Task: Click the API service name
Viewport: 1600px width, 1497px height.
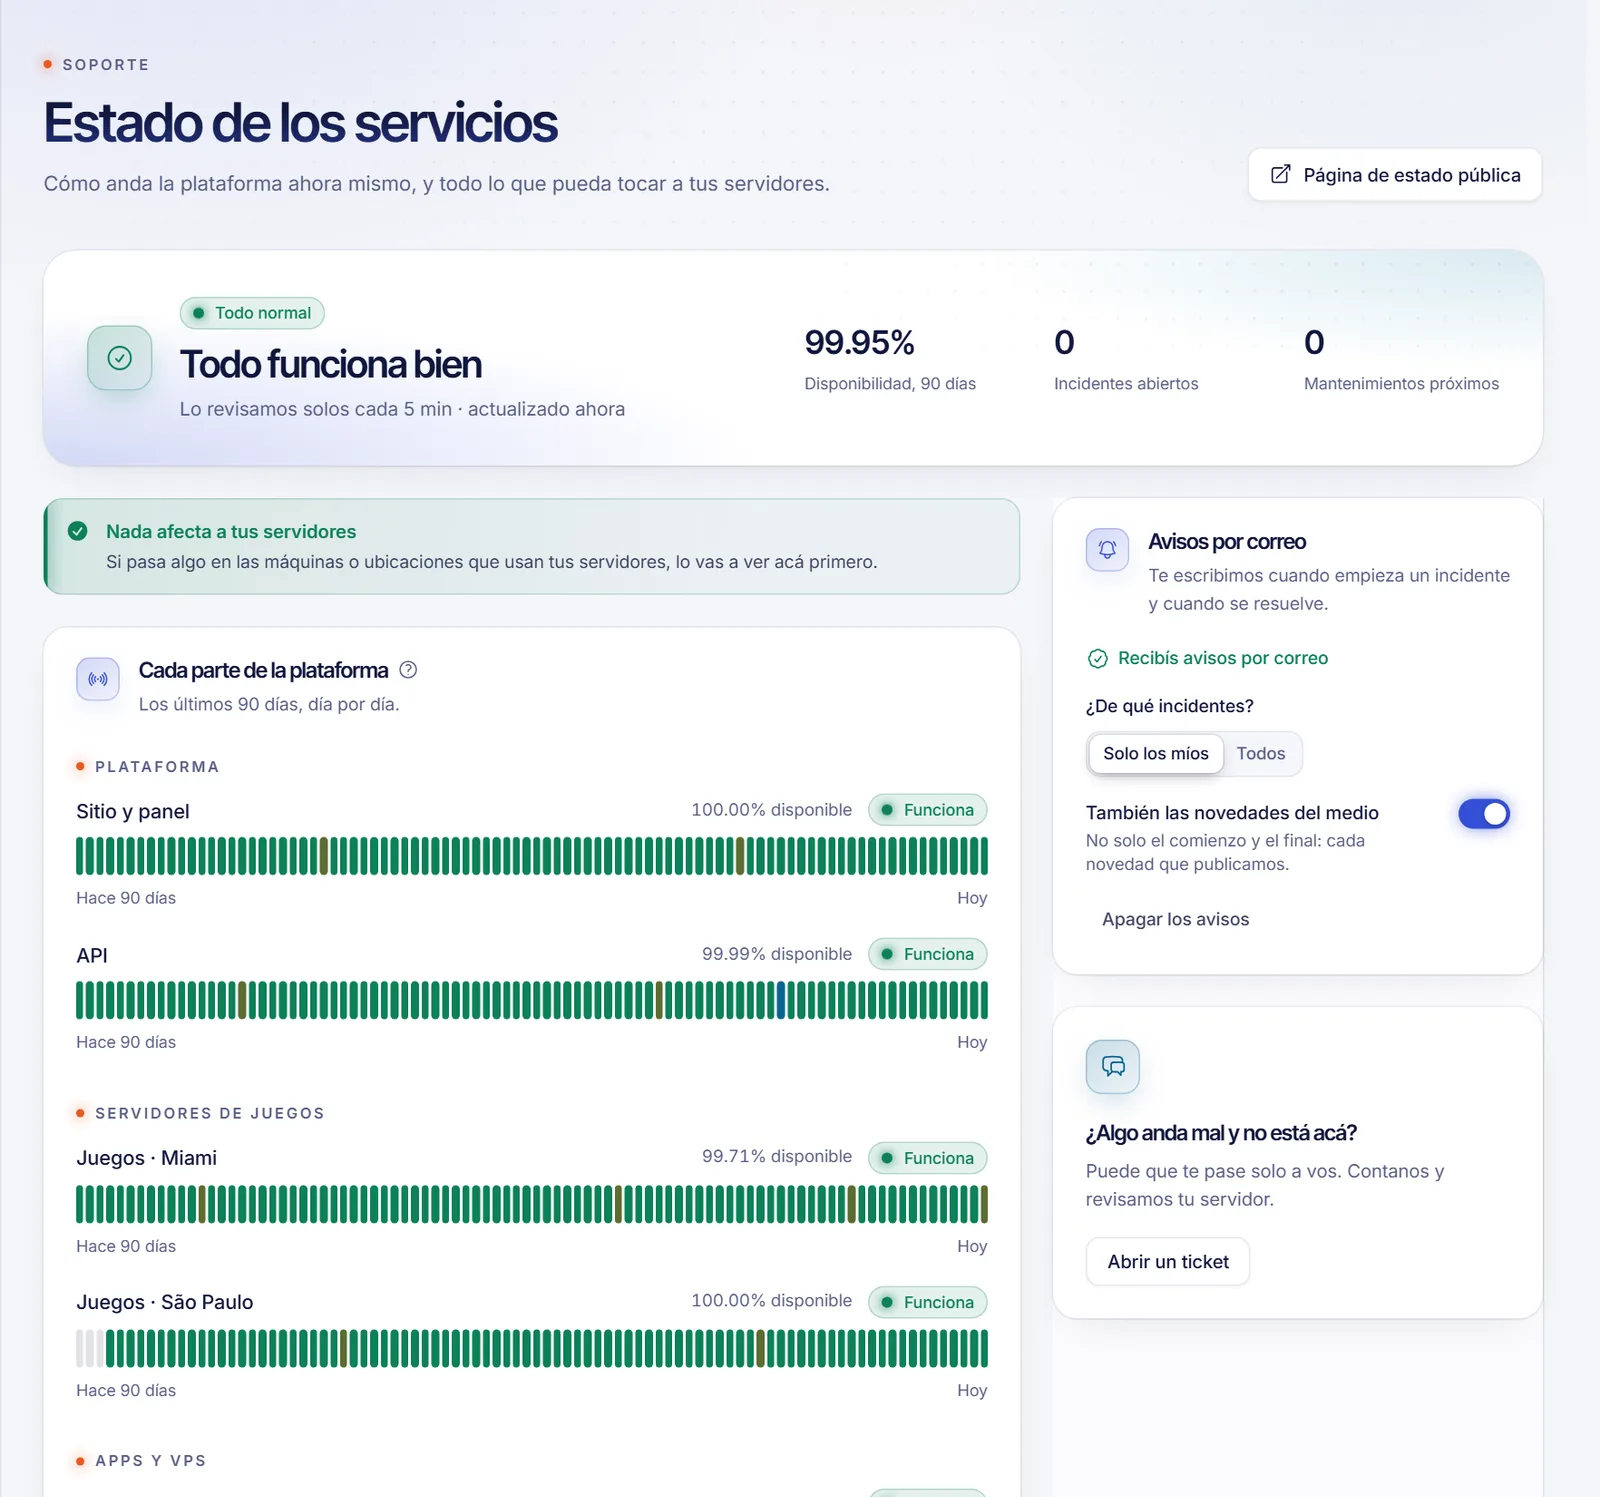Action: 92,956
